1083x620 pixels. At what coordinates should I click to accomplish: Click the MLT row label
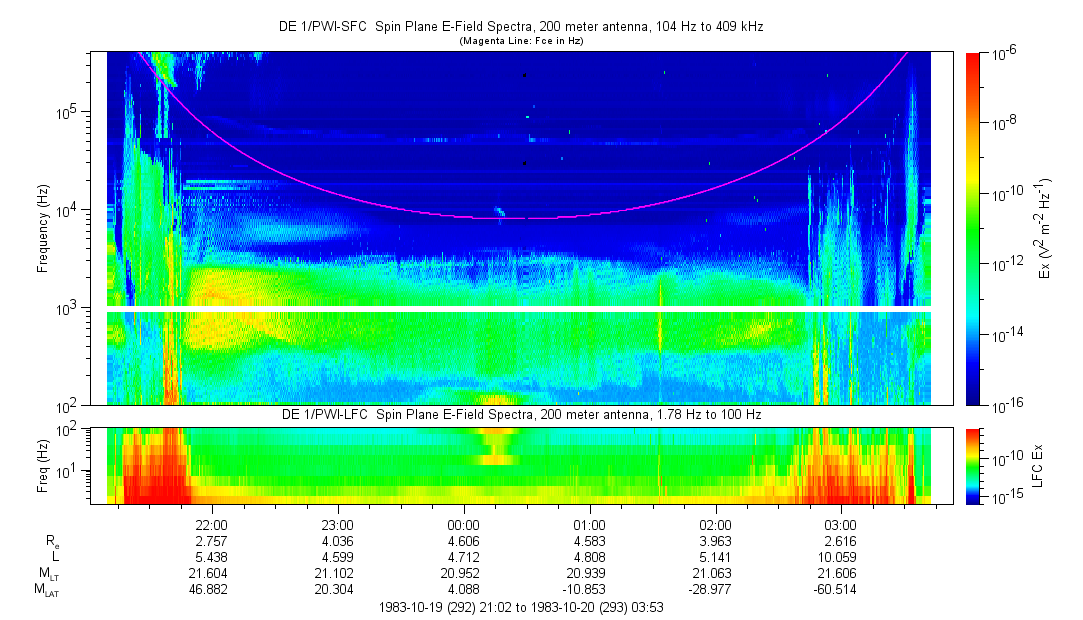coord(48,574)
